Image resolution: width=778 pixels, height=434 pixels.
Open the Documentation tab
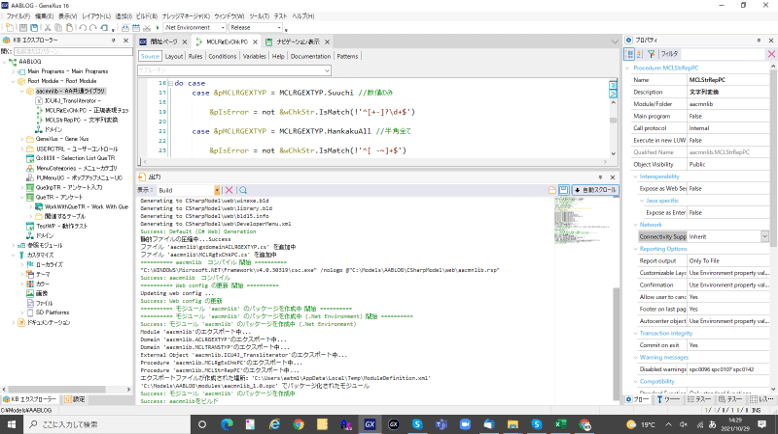(x=311, y=57)
